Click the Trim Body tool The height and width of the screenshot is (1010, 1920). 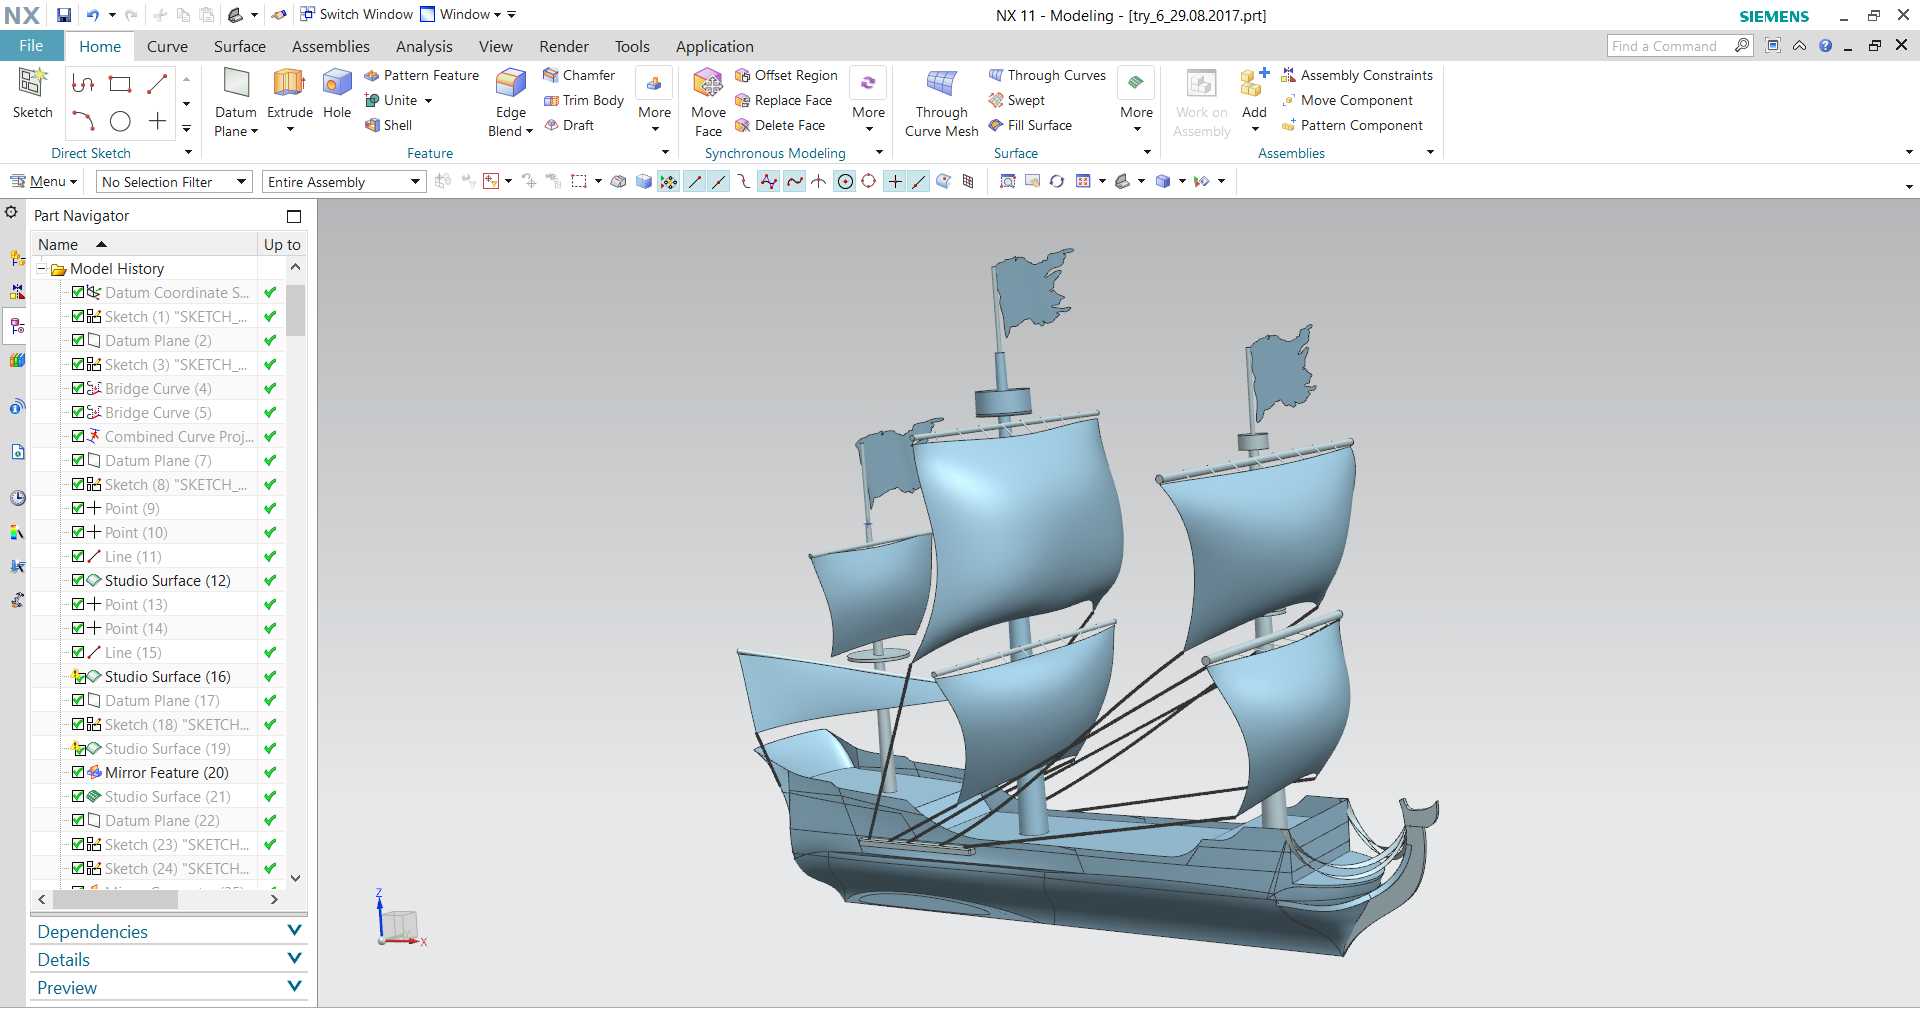[x=584, y=100]
